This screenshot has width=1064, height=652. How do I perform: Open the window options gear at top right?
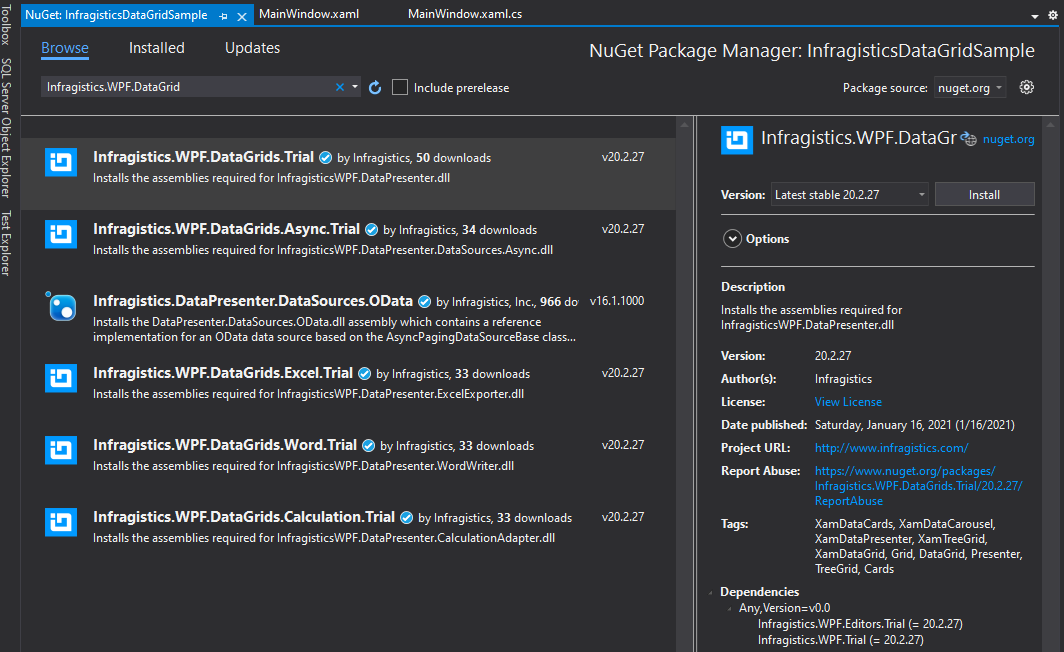pyautogui.click(x=1052, y=15)
